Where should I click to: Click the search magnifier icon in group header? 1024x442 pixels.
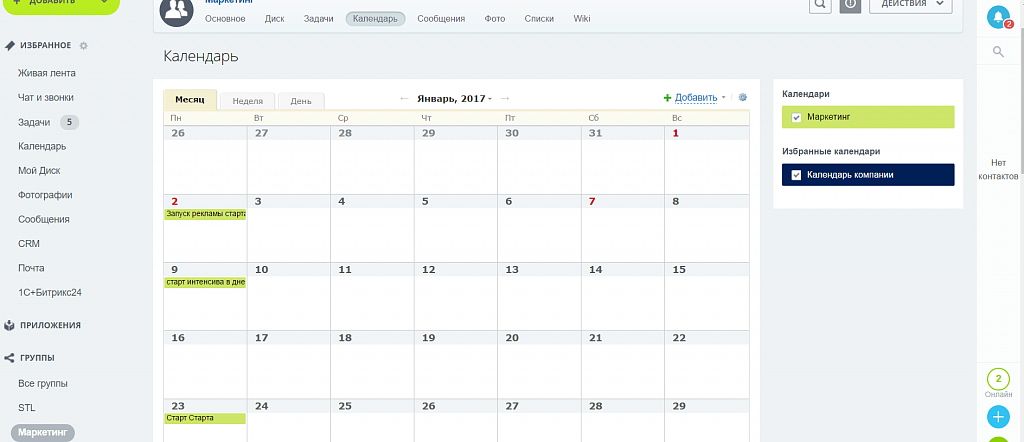point(820,5)
